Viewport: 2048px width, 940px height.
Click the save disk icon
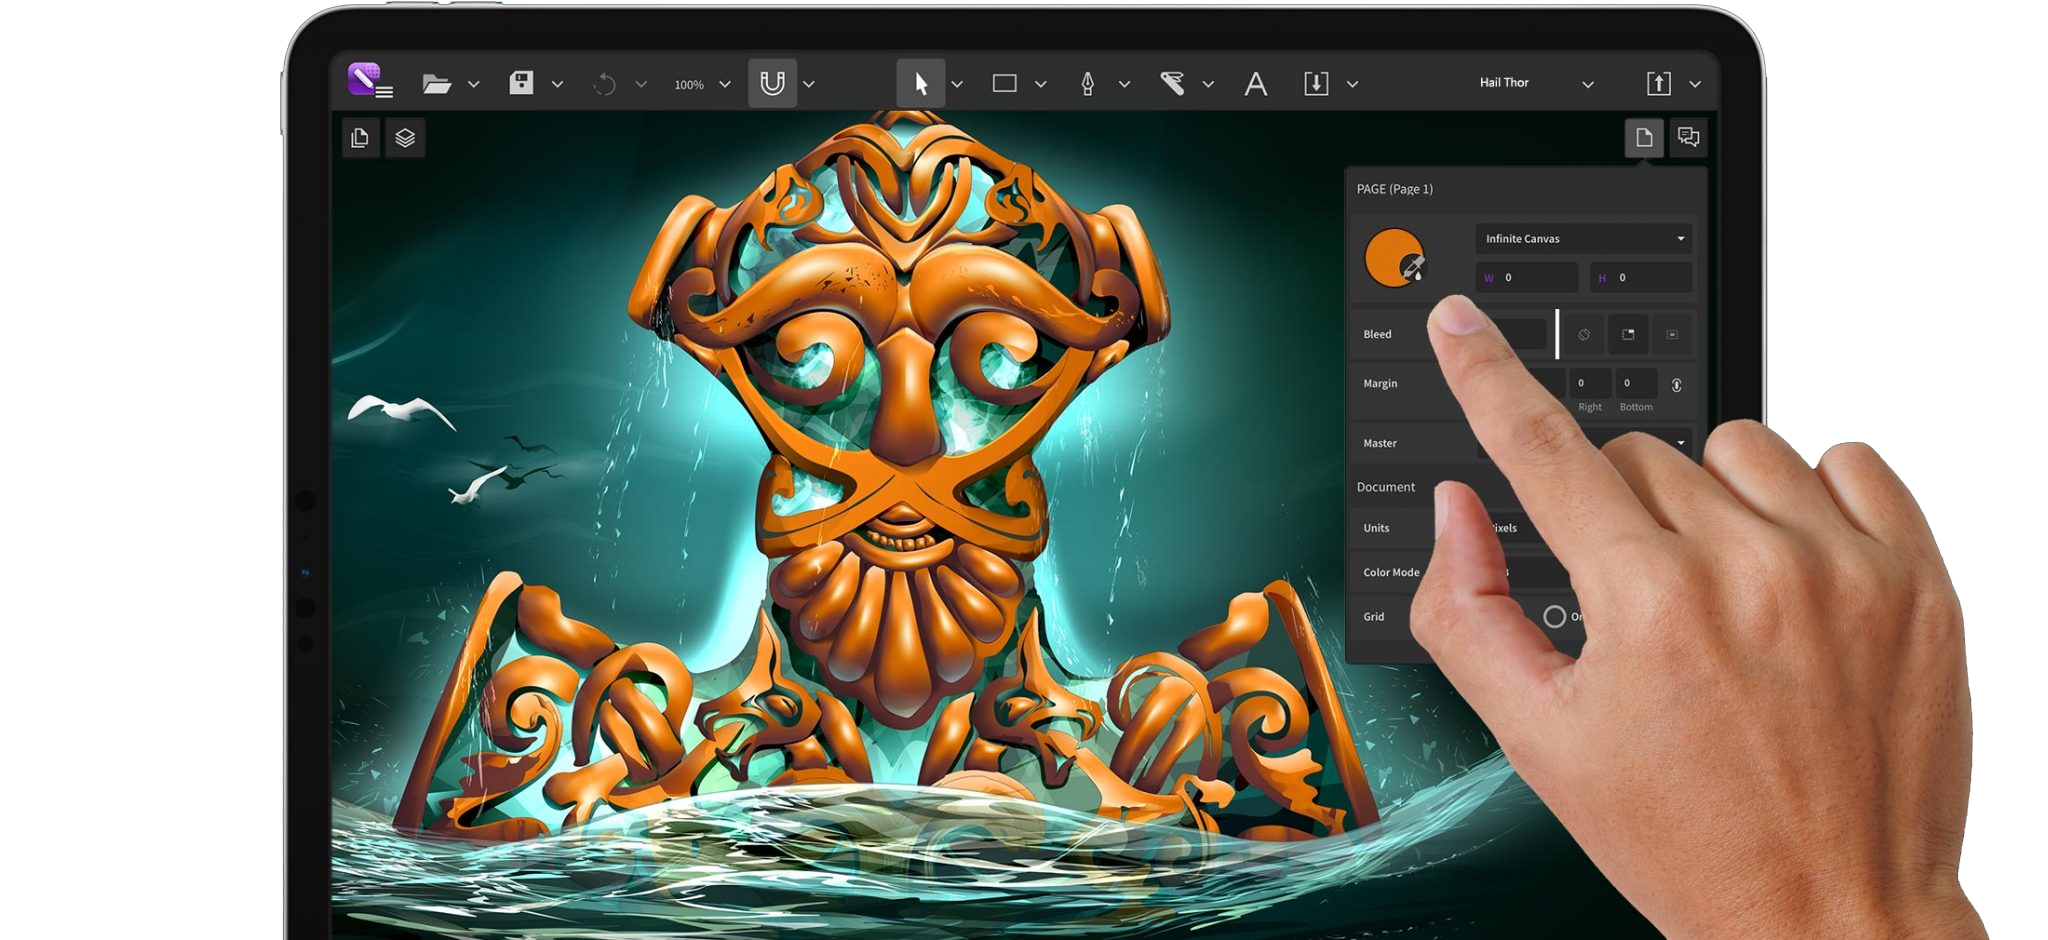(x=521, y=83)
